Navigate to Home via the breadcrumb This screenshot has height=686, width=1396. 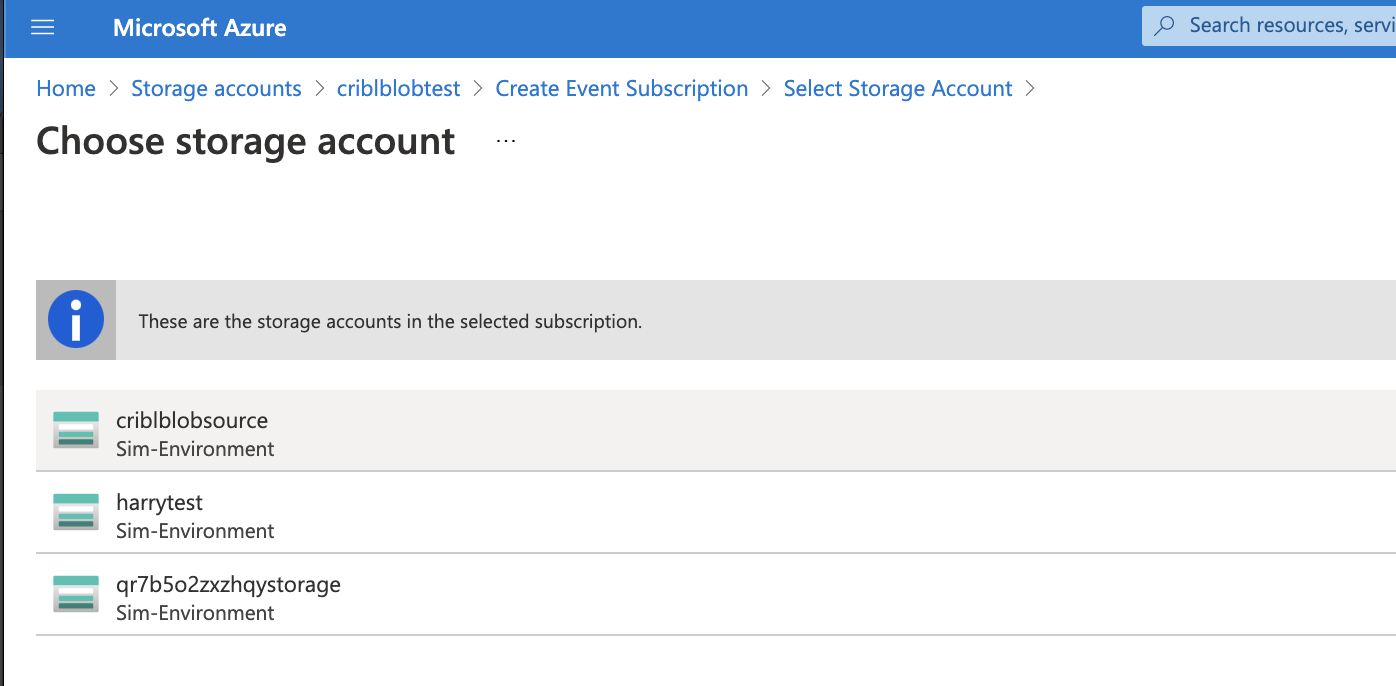pos(65,88)
